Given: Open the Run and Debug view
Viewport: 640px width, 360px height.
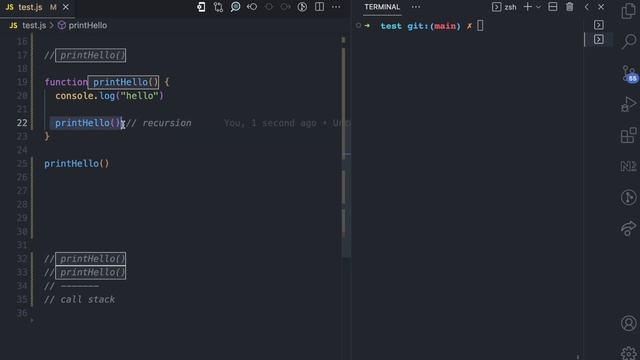Looking at the screenshot, I should (629, 104).
